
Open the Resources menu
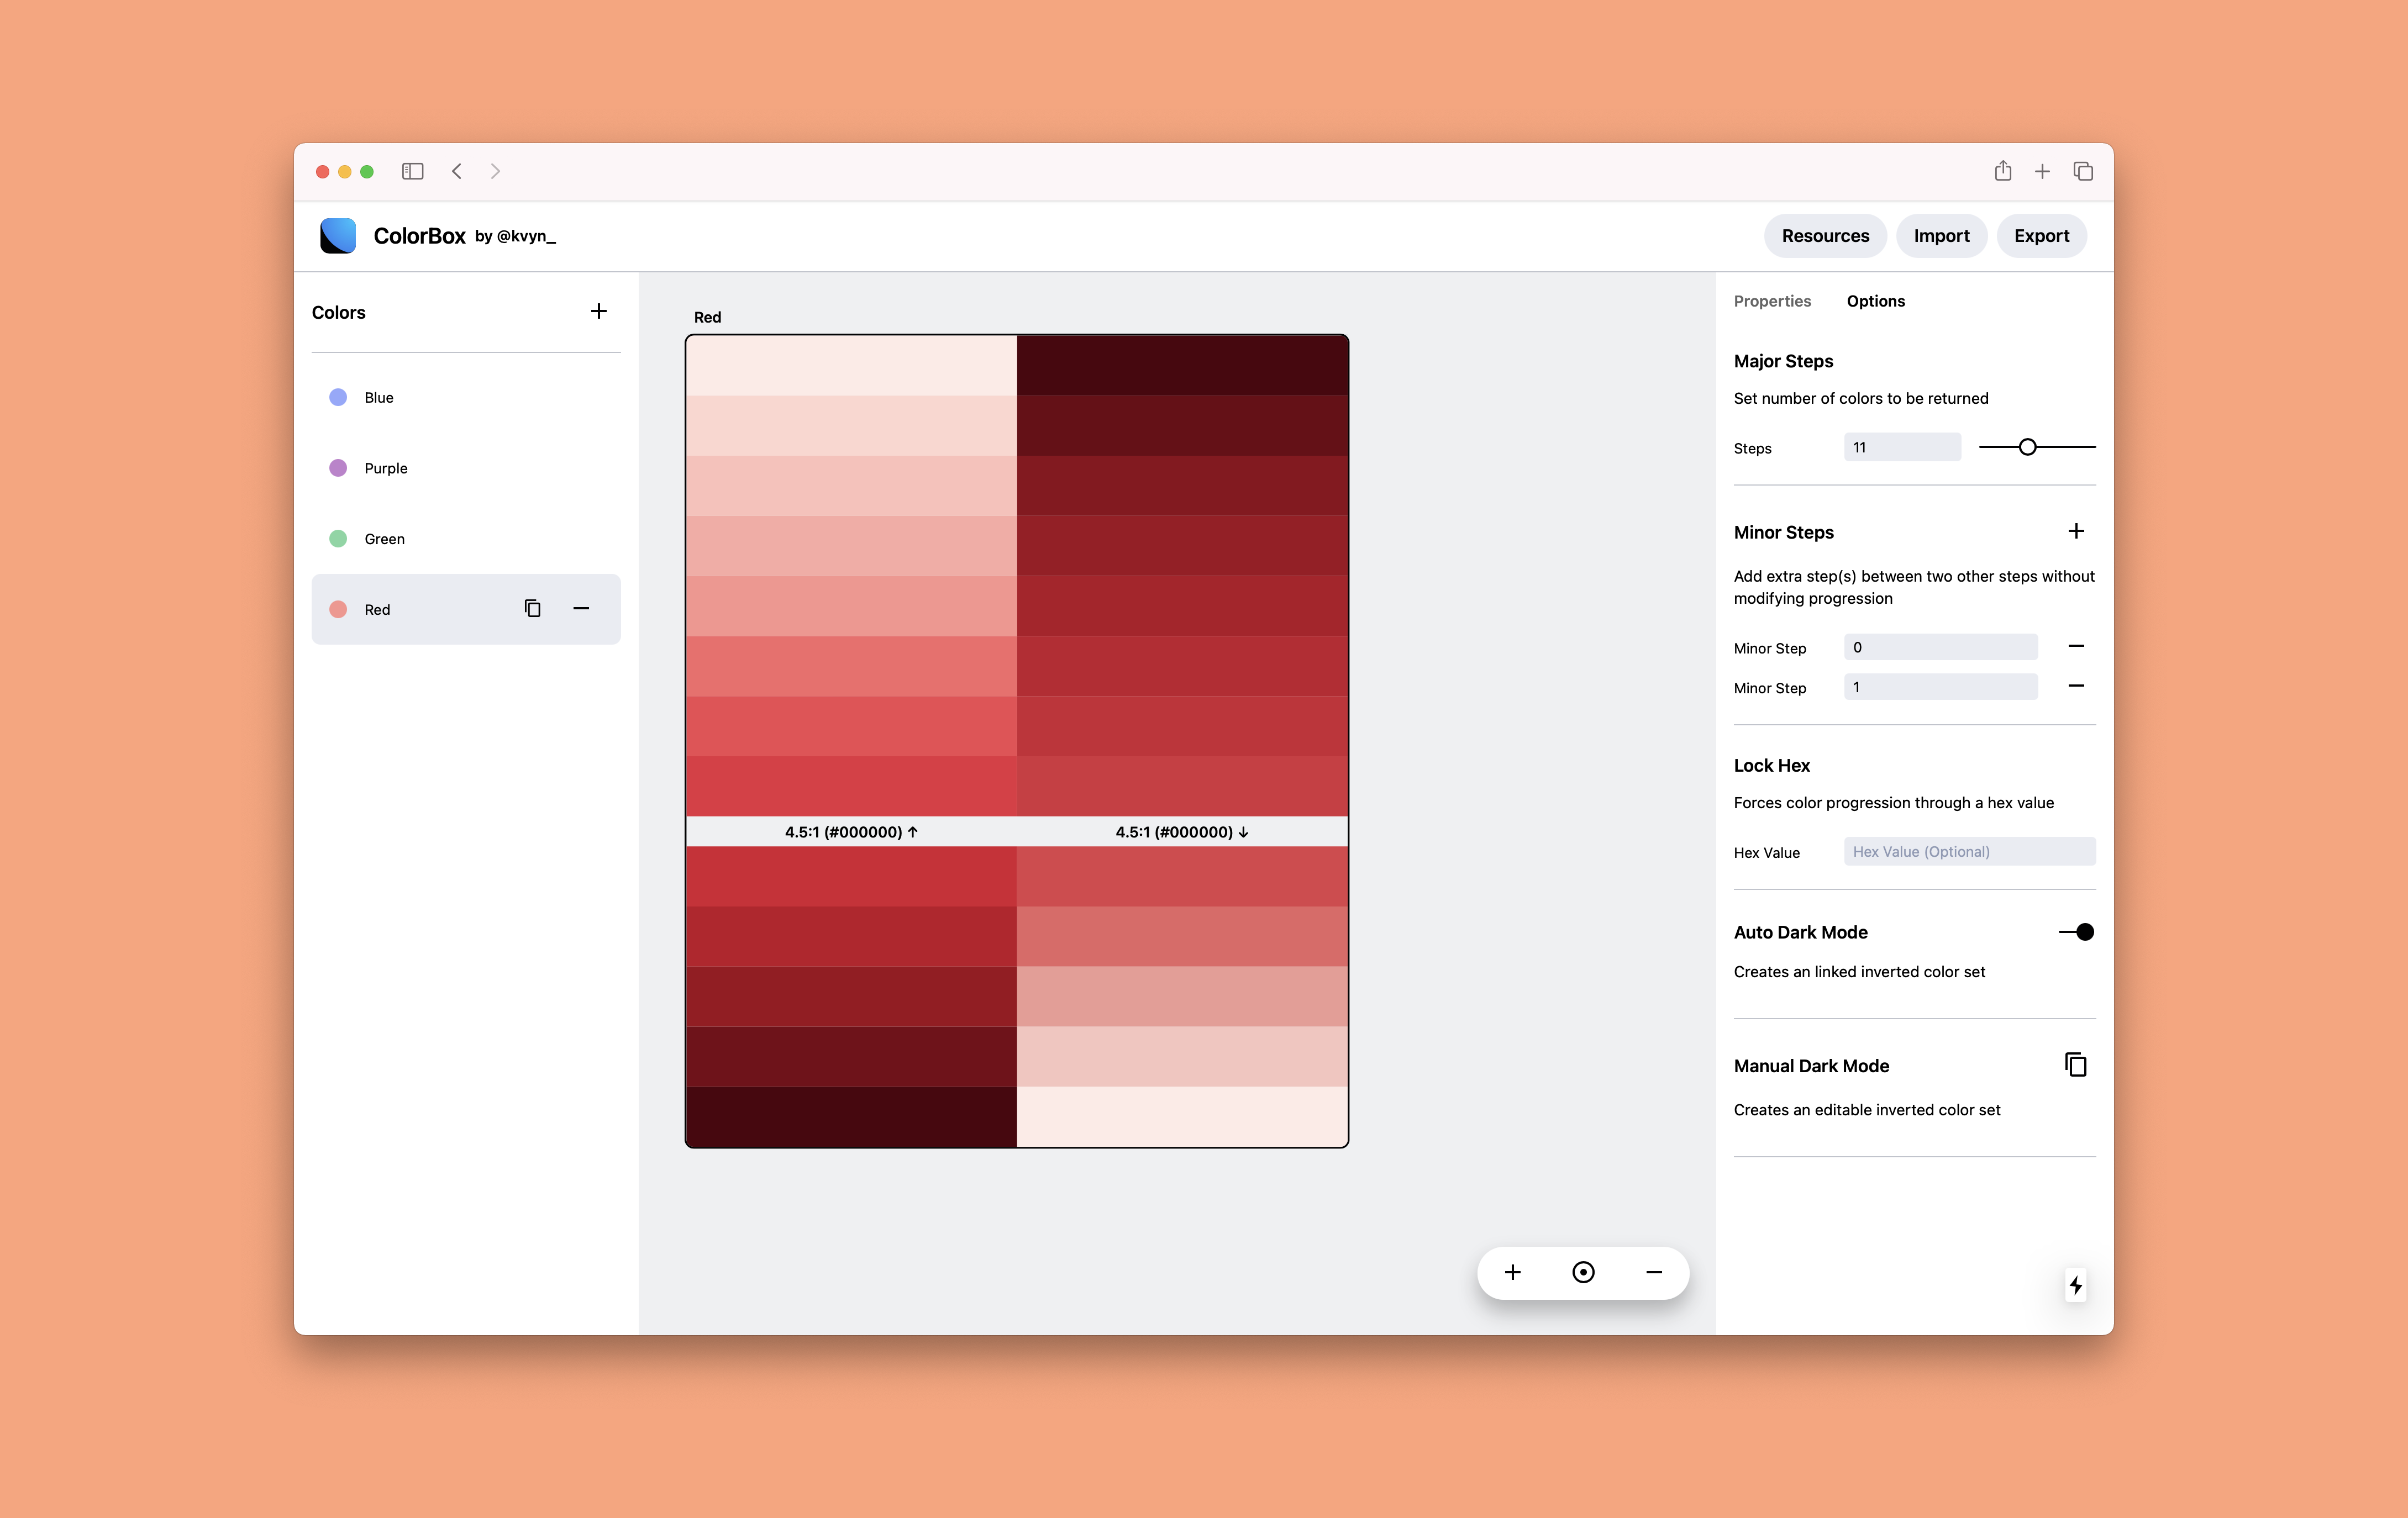[x=1824, y=236]
